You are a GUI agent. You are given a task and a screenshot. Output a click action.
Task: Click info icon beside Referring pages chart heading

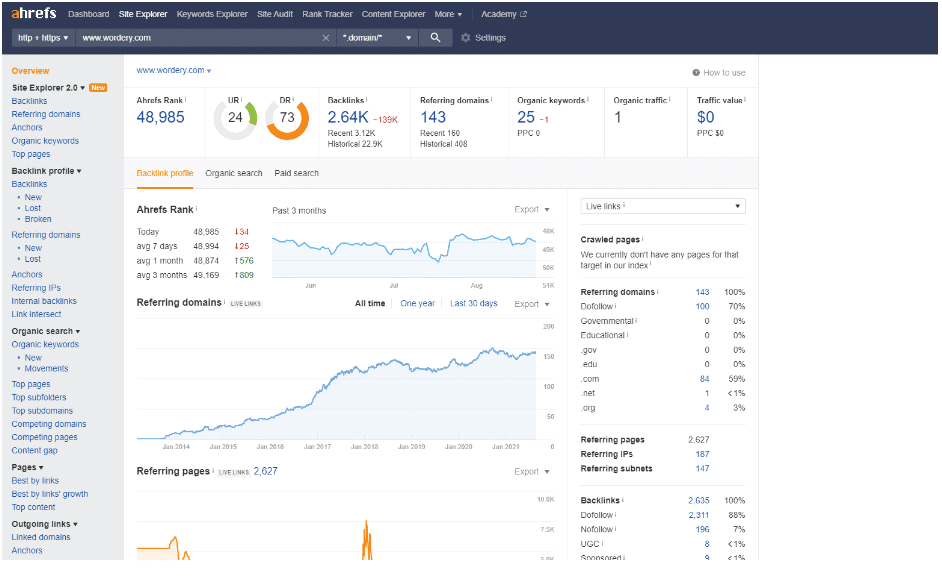click(213, 470)
